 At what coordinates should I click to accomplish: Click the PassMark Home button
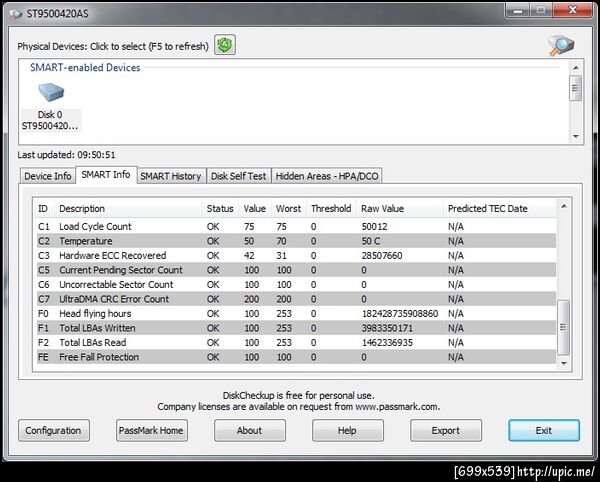(152, 430)
